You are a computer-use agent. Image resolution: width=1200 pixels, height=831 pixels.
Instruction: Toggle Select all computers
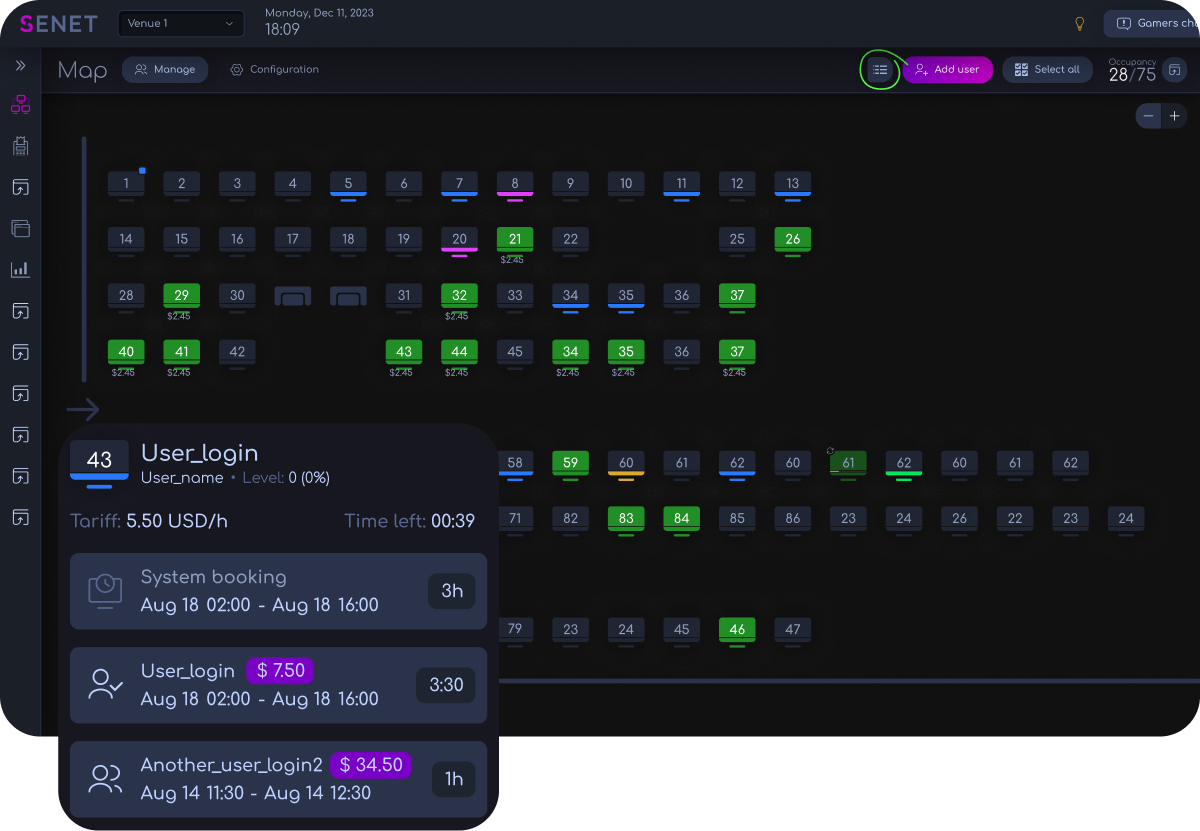pyautogui.click(x=1047, y=70)
